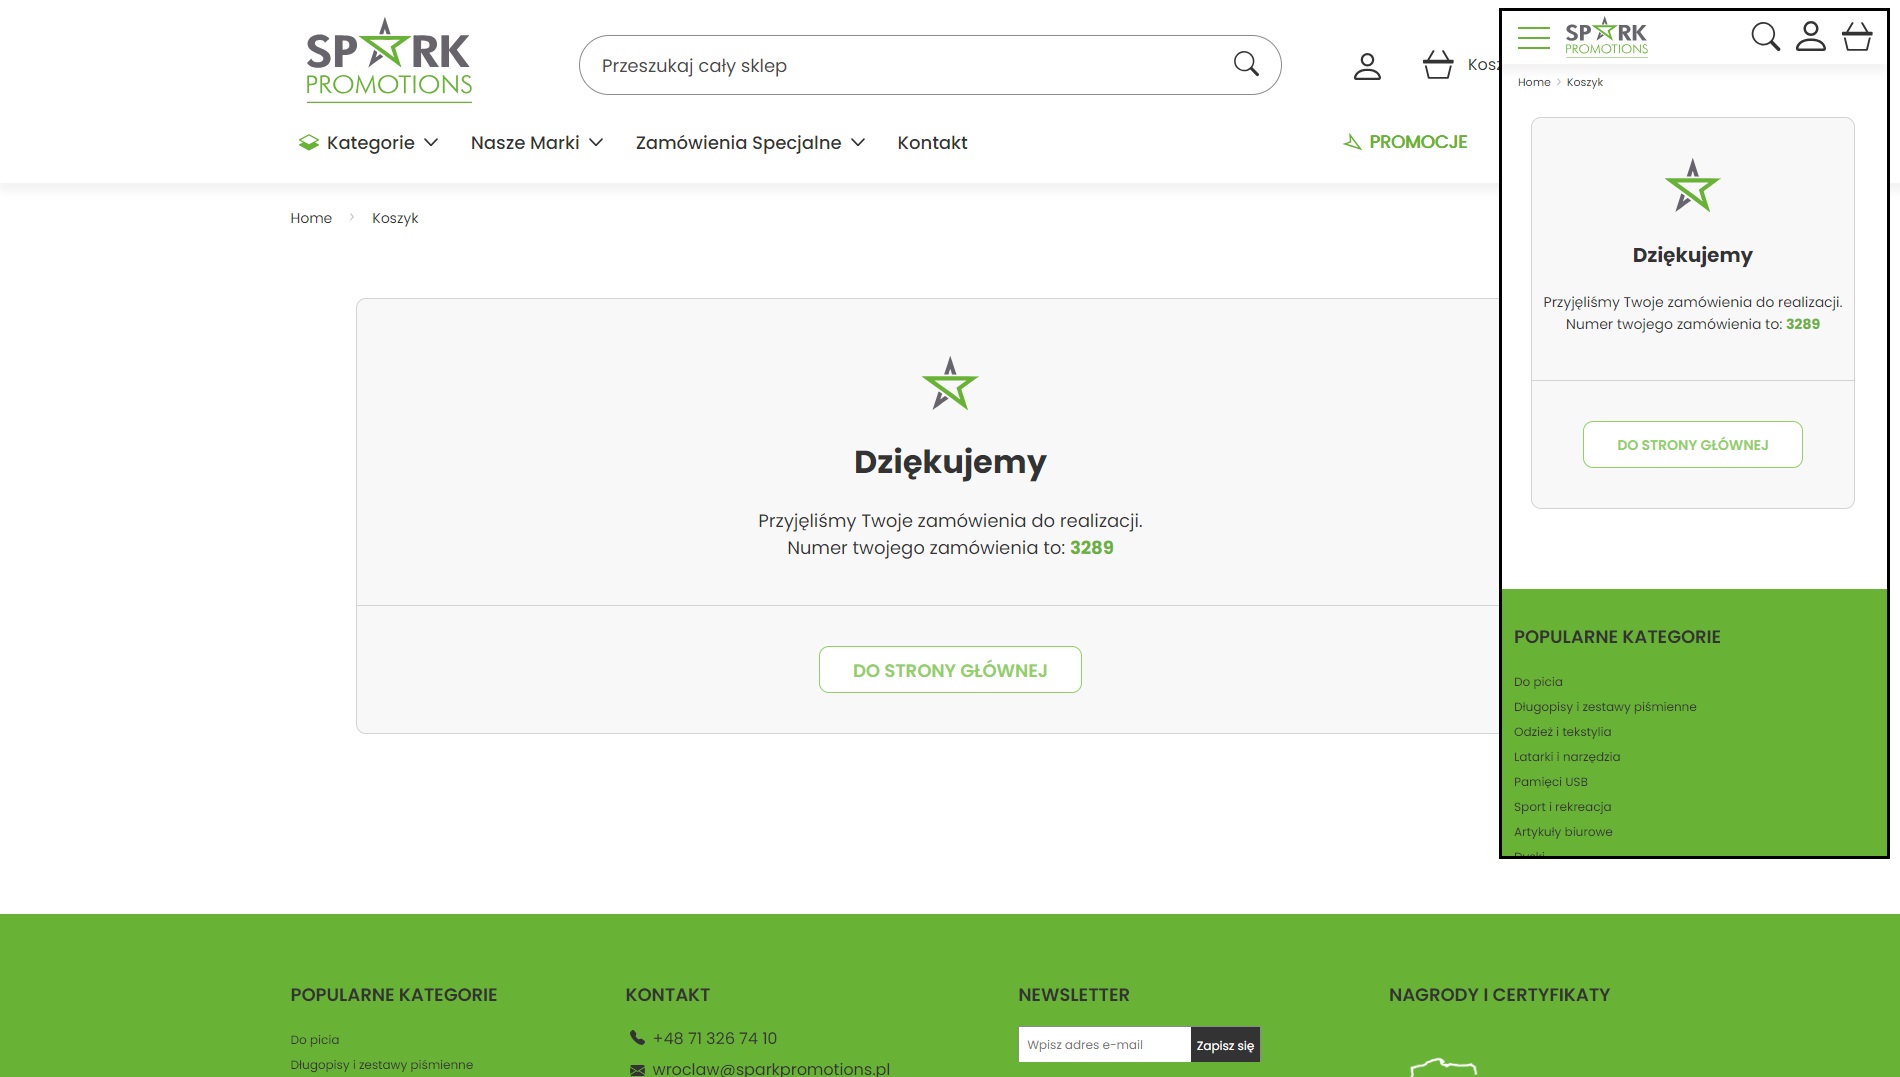Viewport: 1900px width, 1077px height.
Task: Click Koszyk breadcrumb in mobile preview
Action: point(1584,82)
